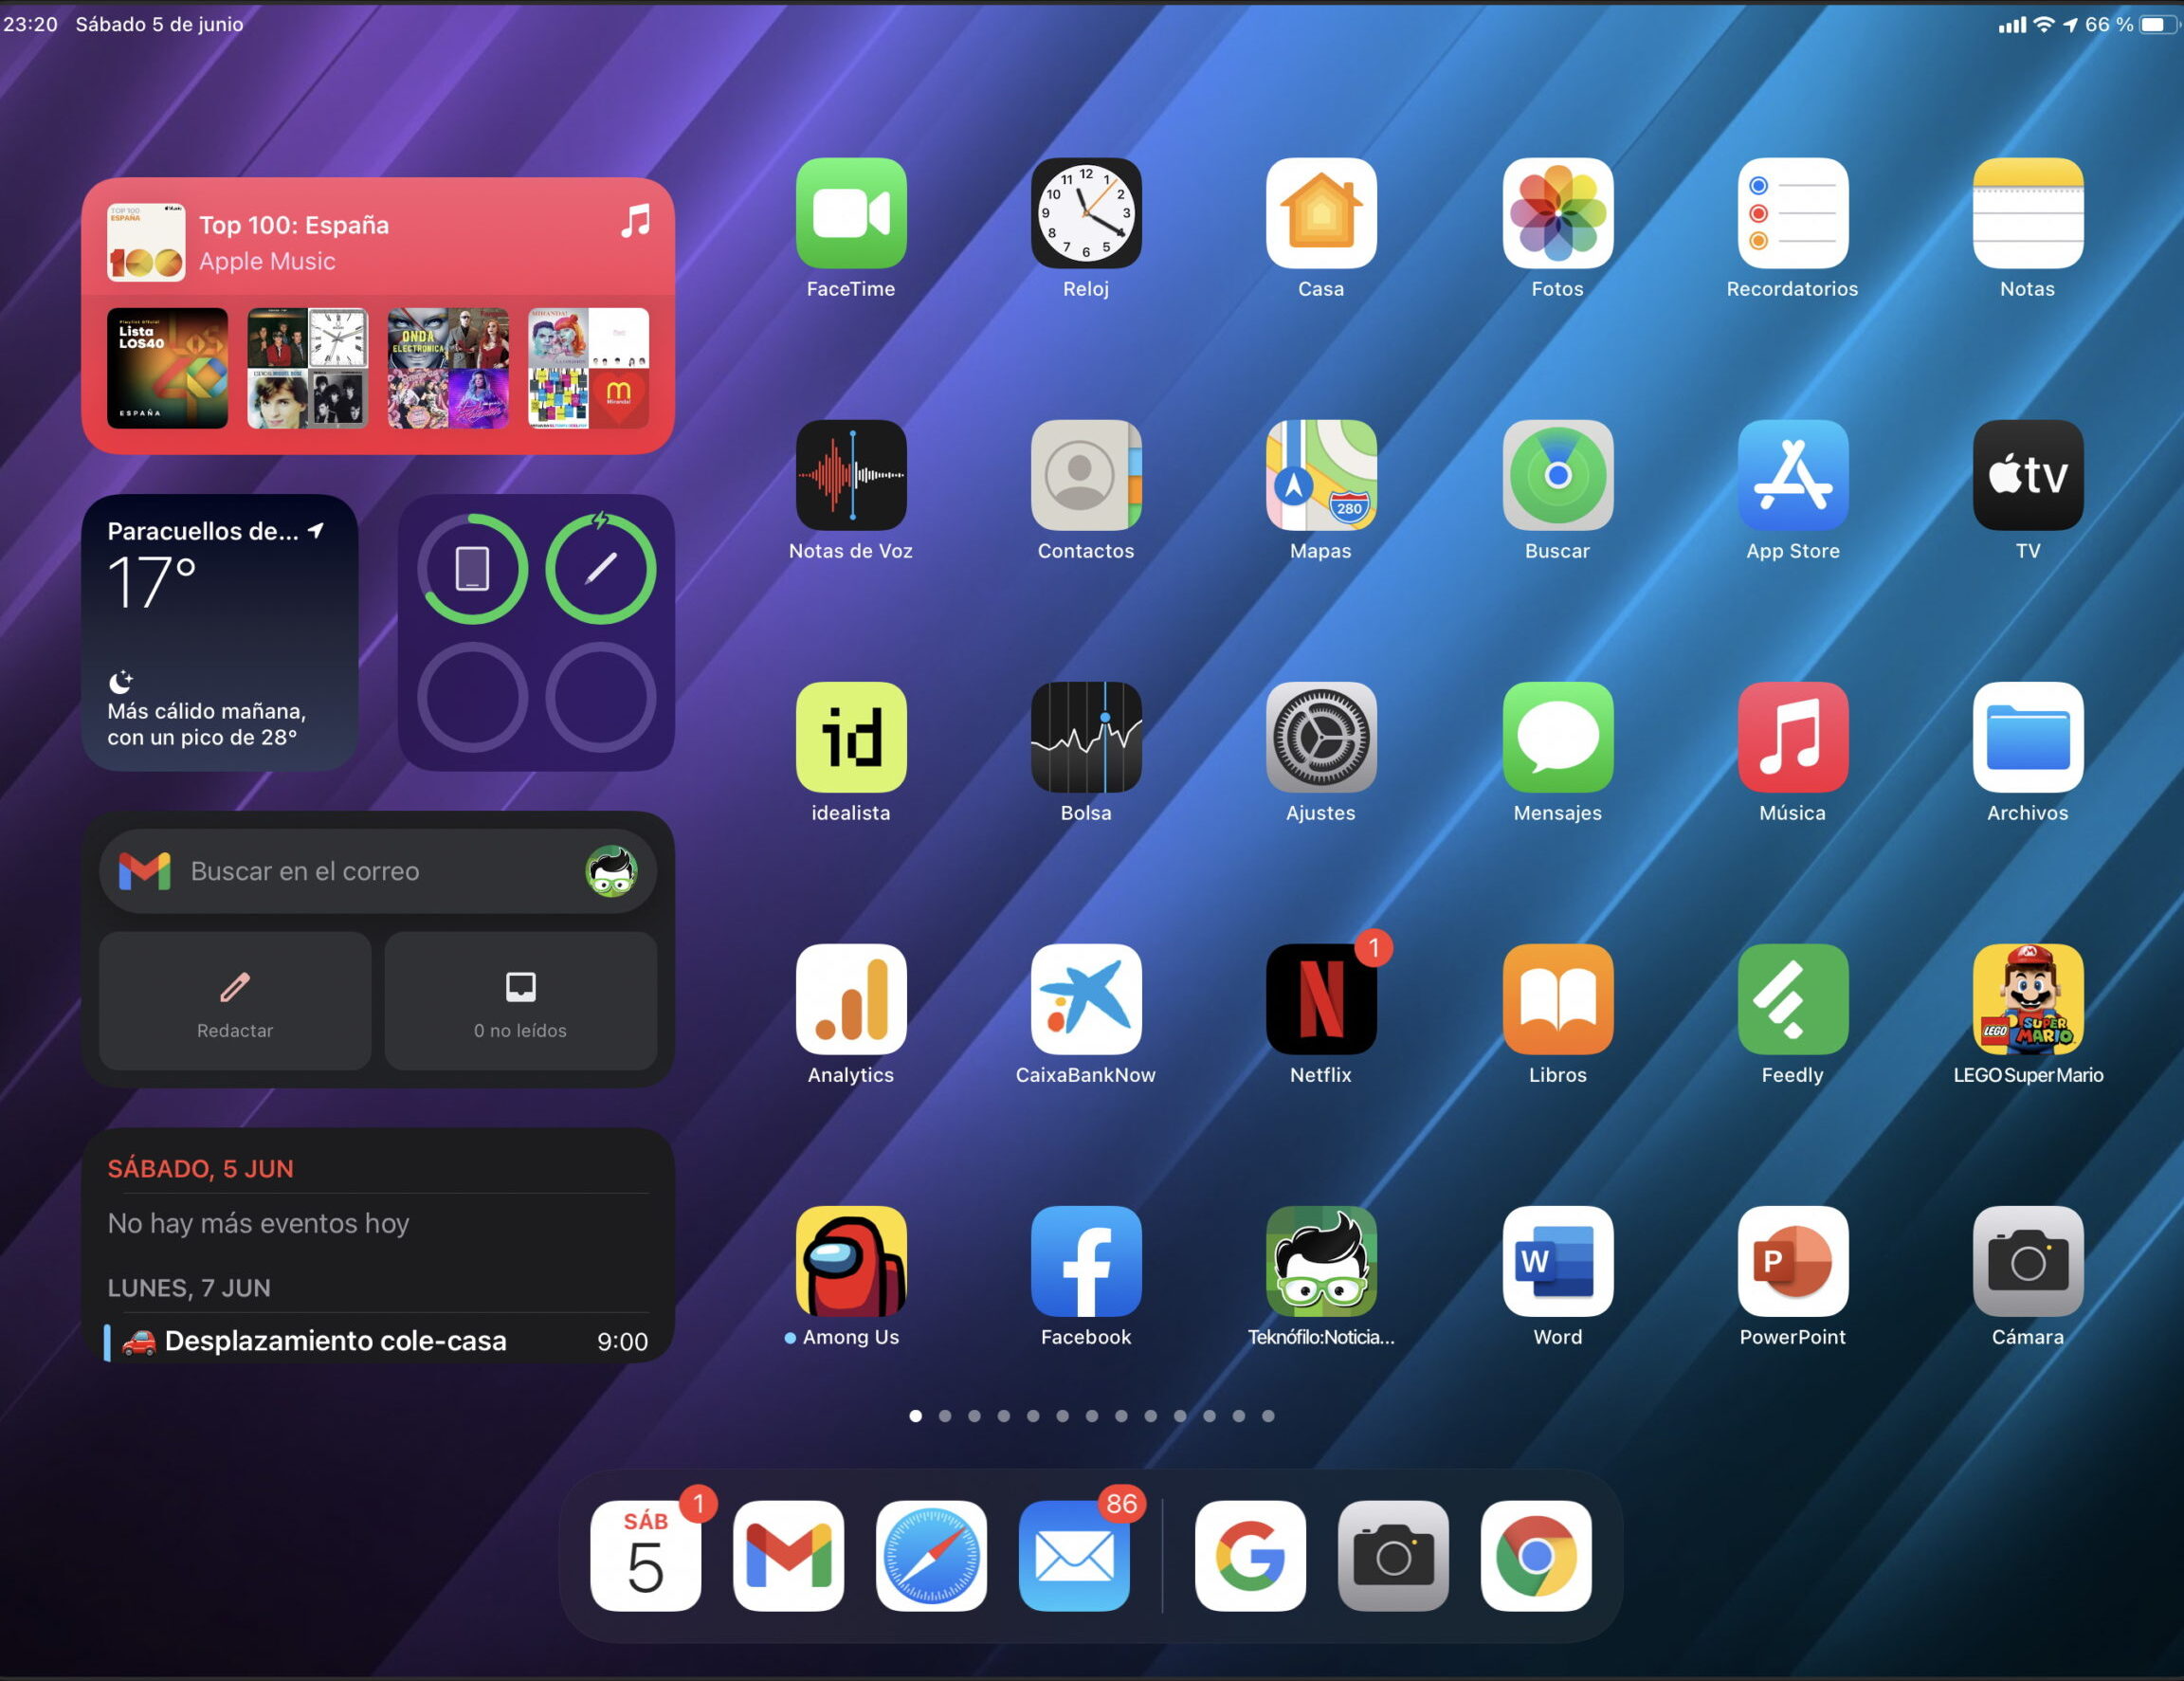Open the Libros books app

click(x=1557, y=999)
